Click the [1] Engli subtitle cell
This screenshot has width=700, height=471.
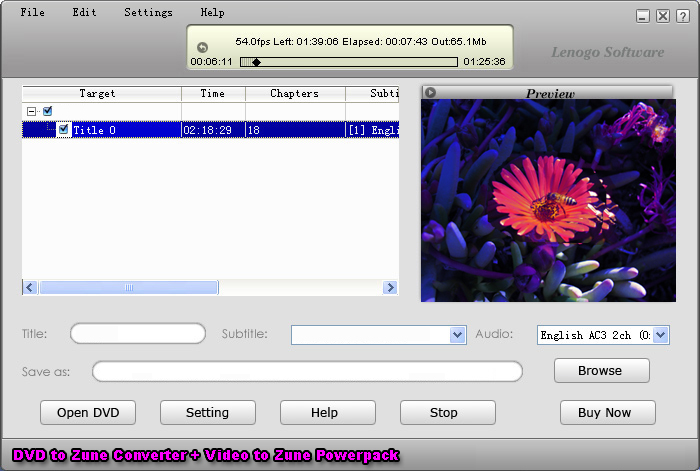click(x=372, y=130)
